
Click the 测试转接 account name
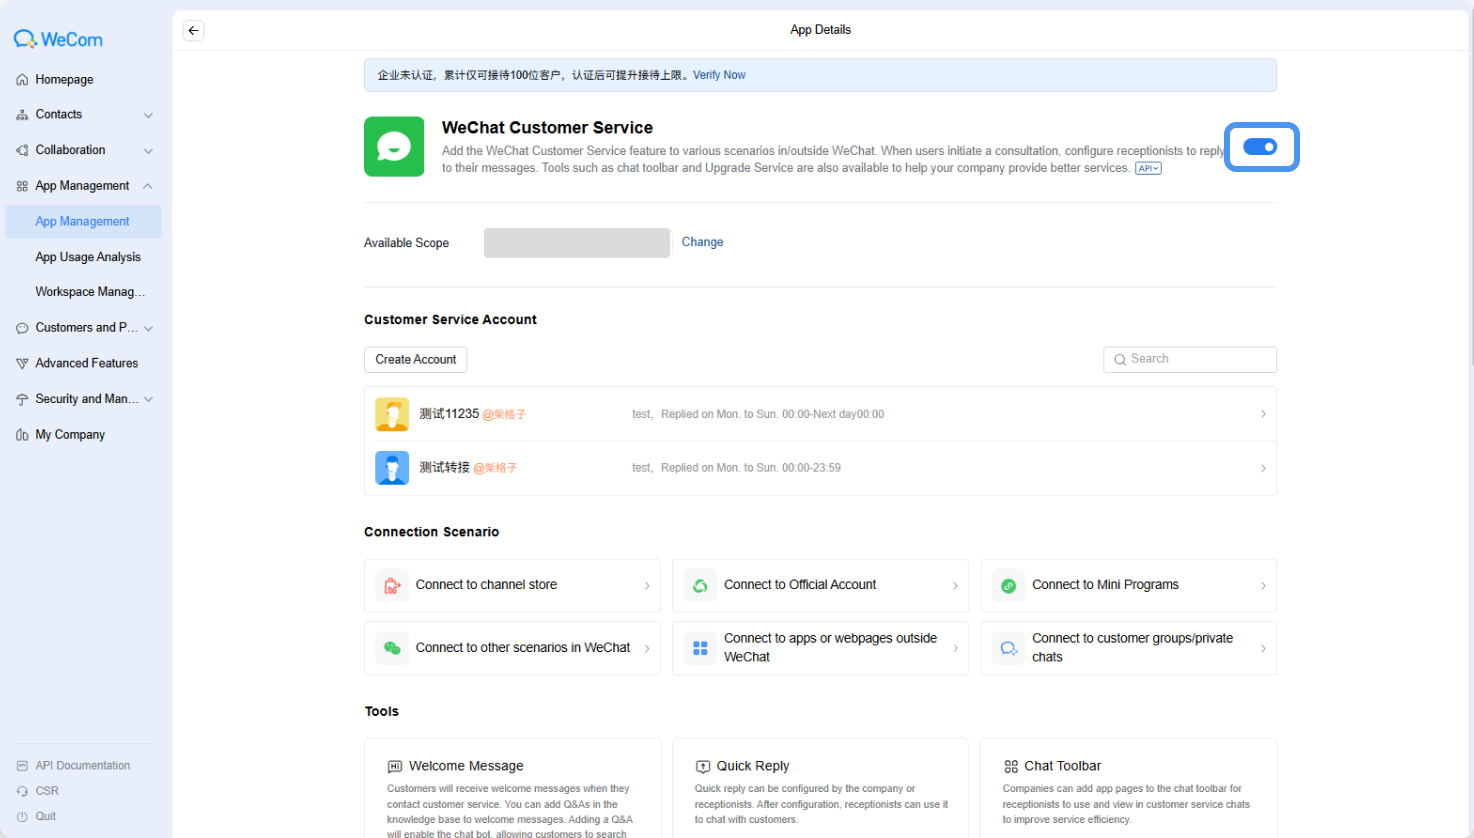tap(444, 468)
